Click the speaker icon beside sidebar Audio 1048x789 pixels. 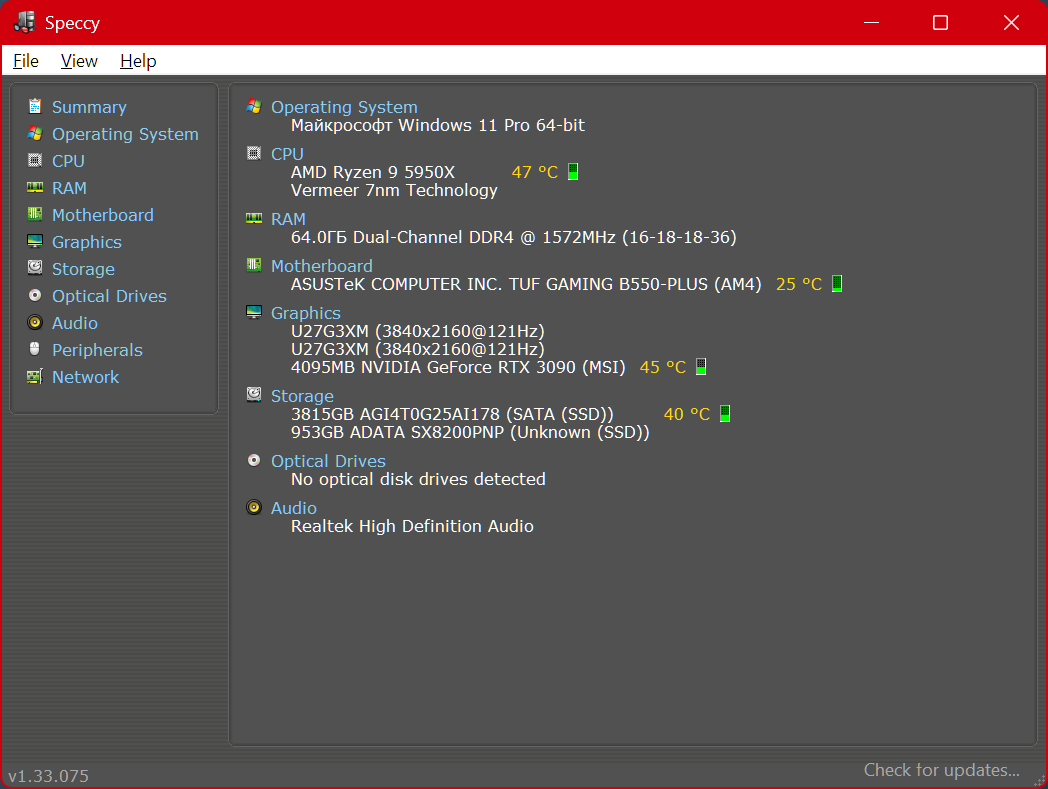[x=35, y=322]
